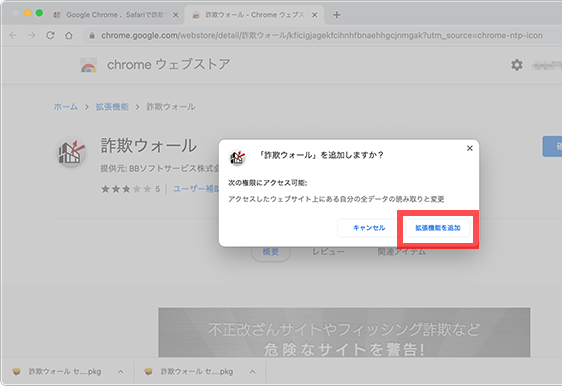The width and height of the screenshot is (562, 386).
Task: Click the lock icon in the address bar
Action: tap(92, 35)
